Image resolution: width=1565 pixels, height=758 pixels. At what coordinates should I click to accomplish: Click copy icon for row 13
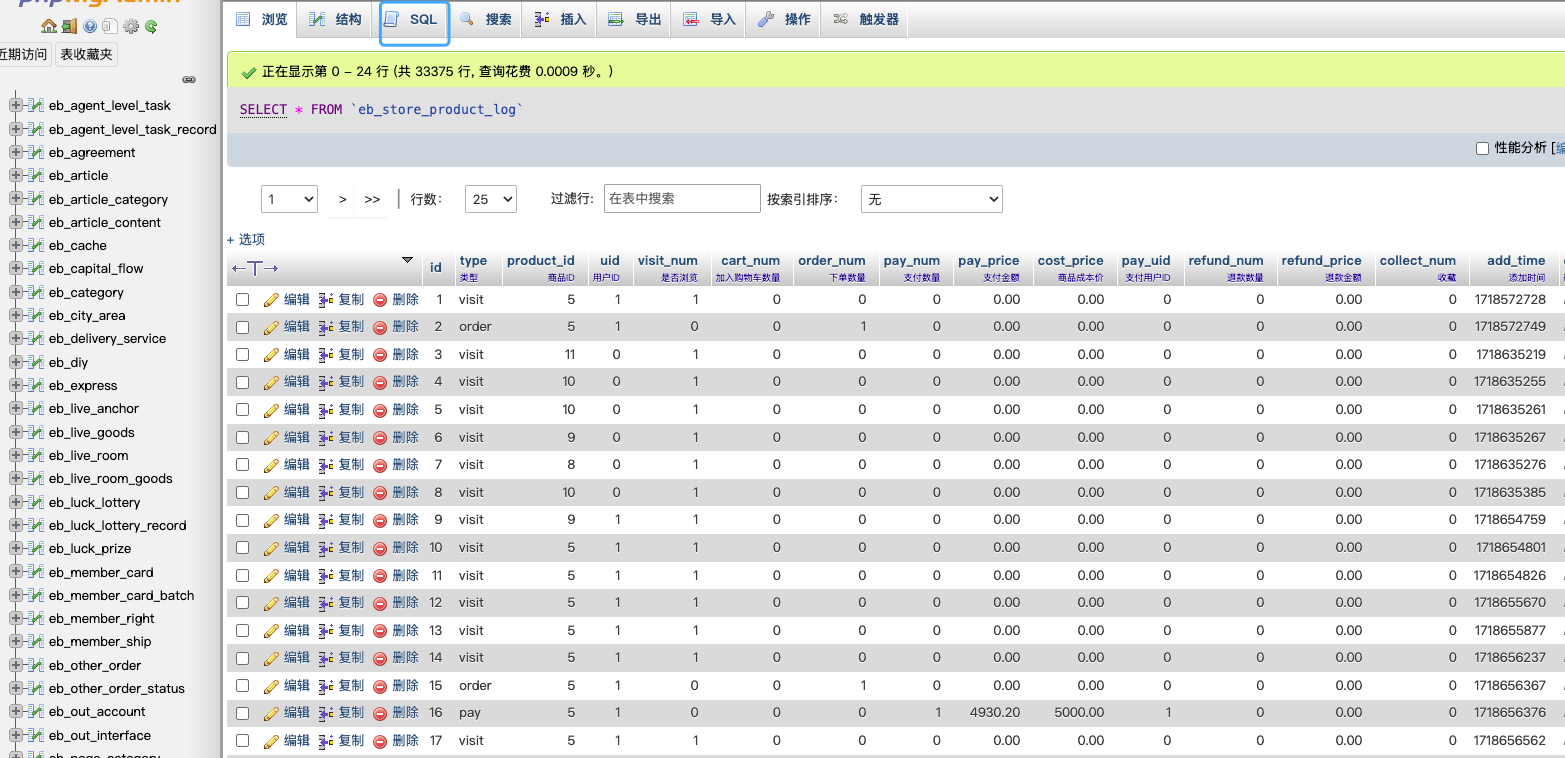(326, 631)
